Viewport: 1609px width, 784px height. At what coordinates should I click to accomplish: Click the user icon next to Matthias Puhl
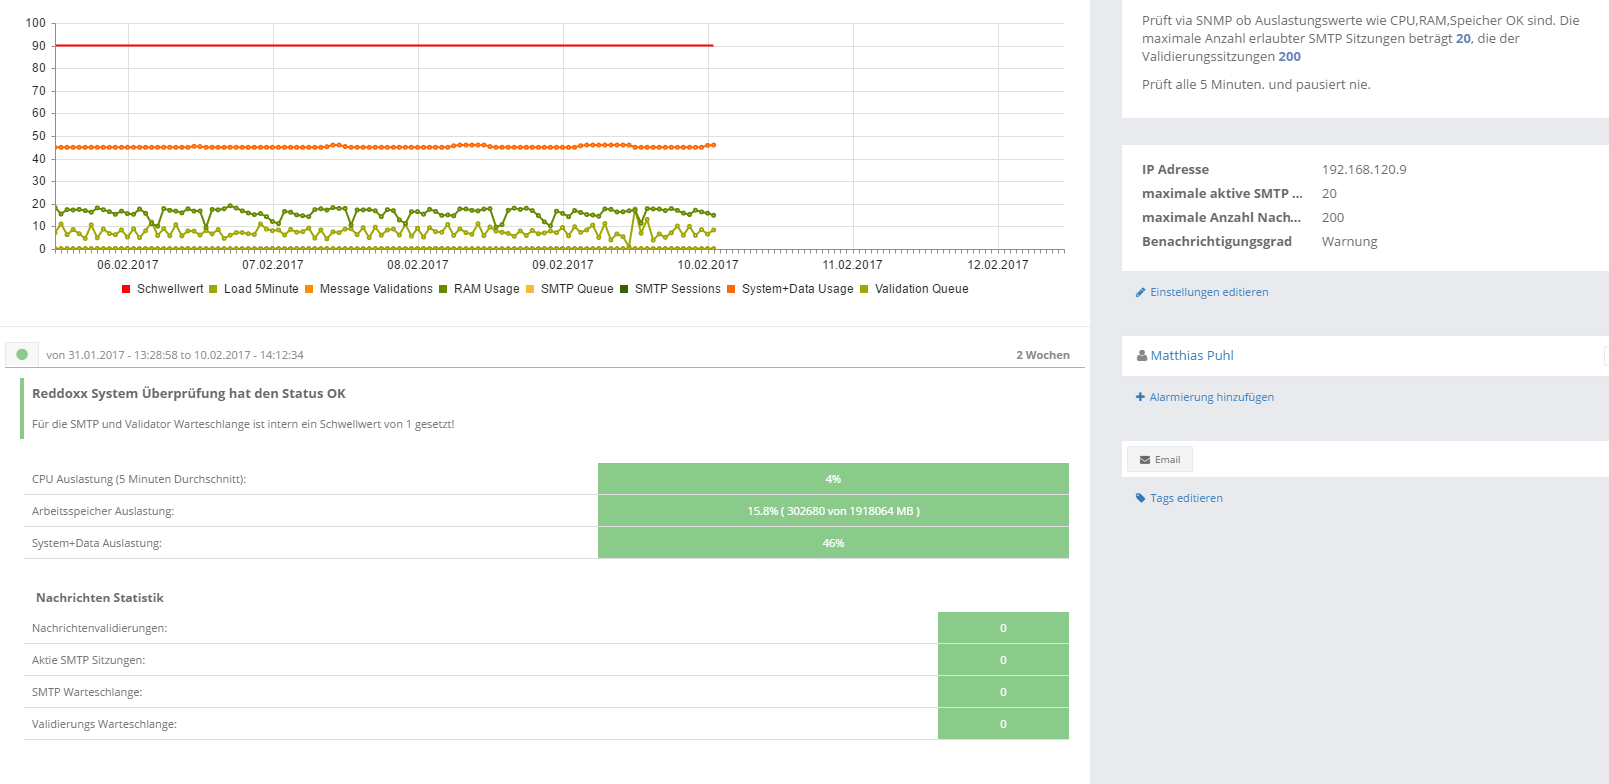click(1142, 356)
